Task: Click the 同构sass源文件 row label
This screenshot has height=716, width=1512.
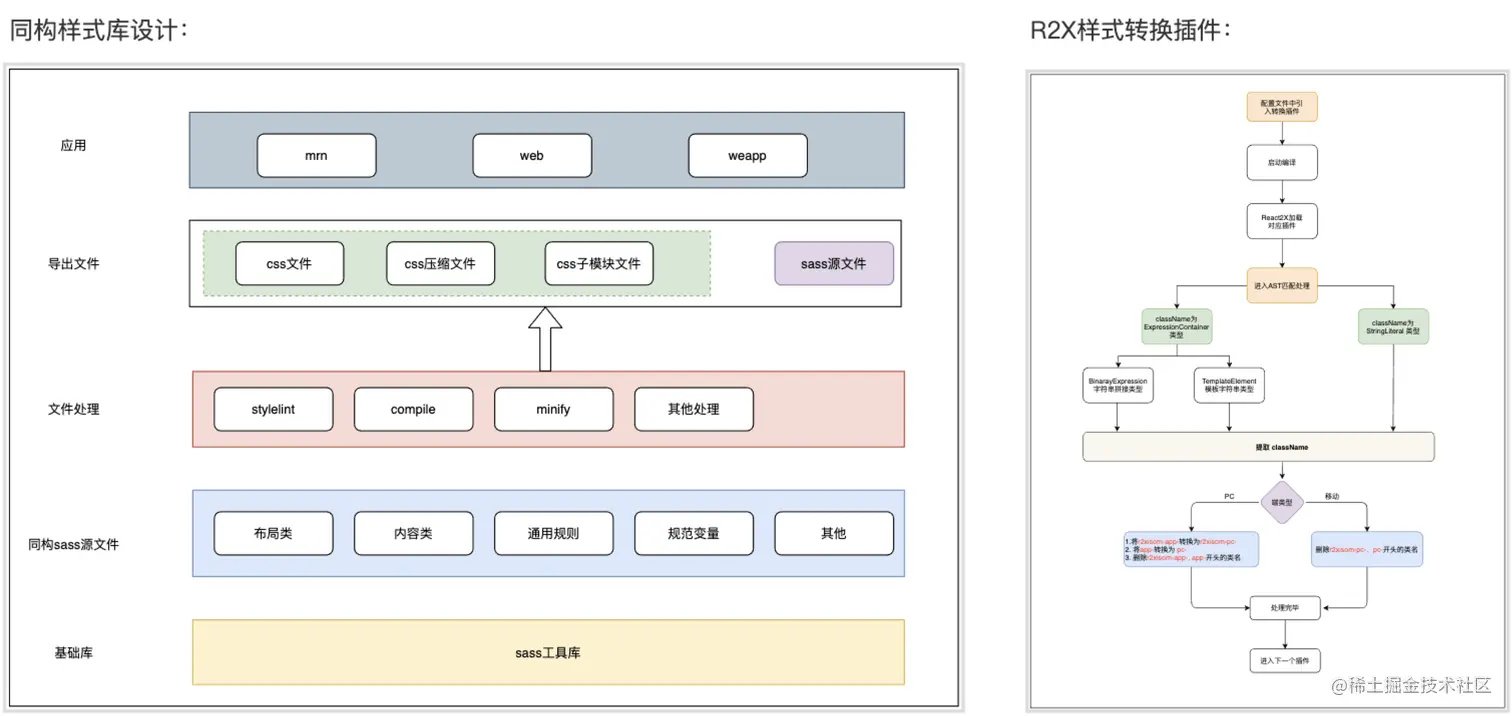Action: tap(73, 546)
